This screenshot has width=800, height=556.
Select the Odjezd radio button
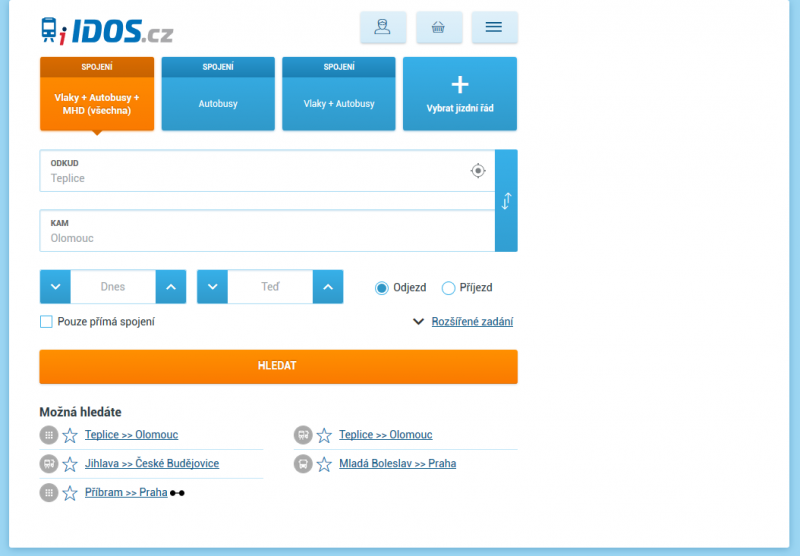pos(381,288)
